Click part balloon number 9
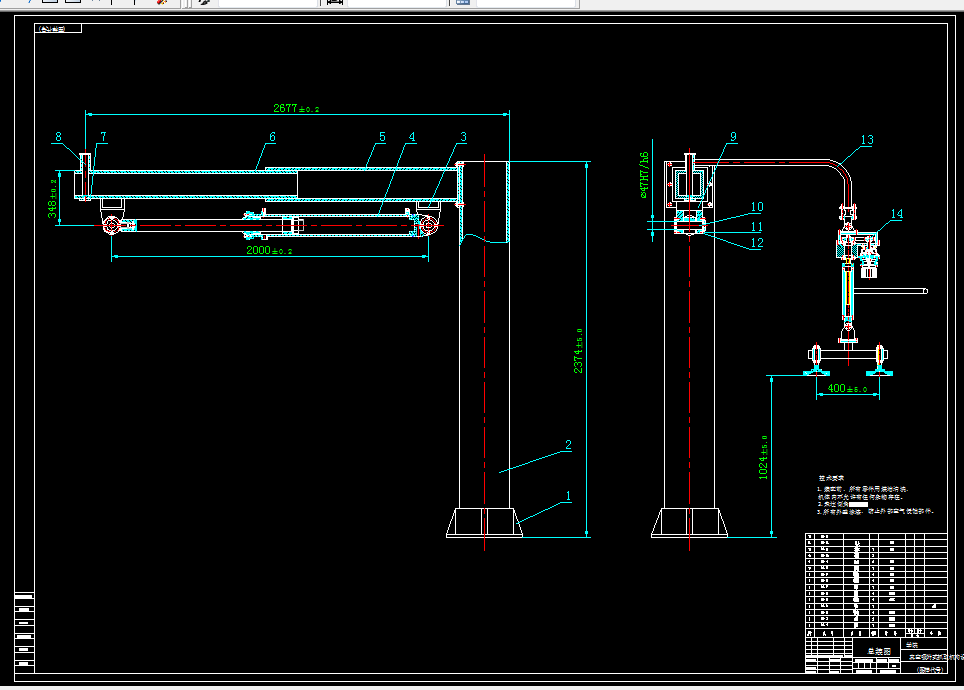 click(x=733, y=137)
